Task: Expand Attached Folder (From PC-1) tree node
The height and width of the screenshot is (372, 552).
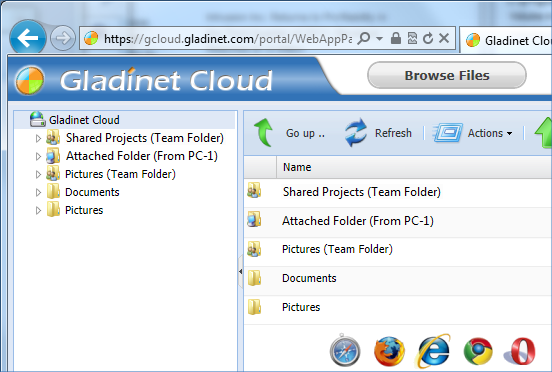Action: click(x=38, y=156)
